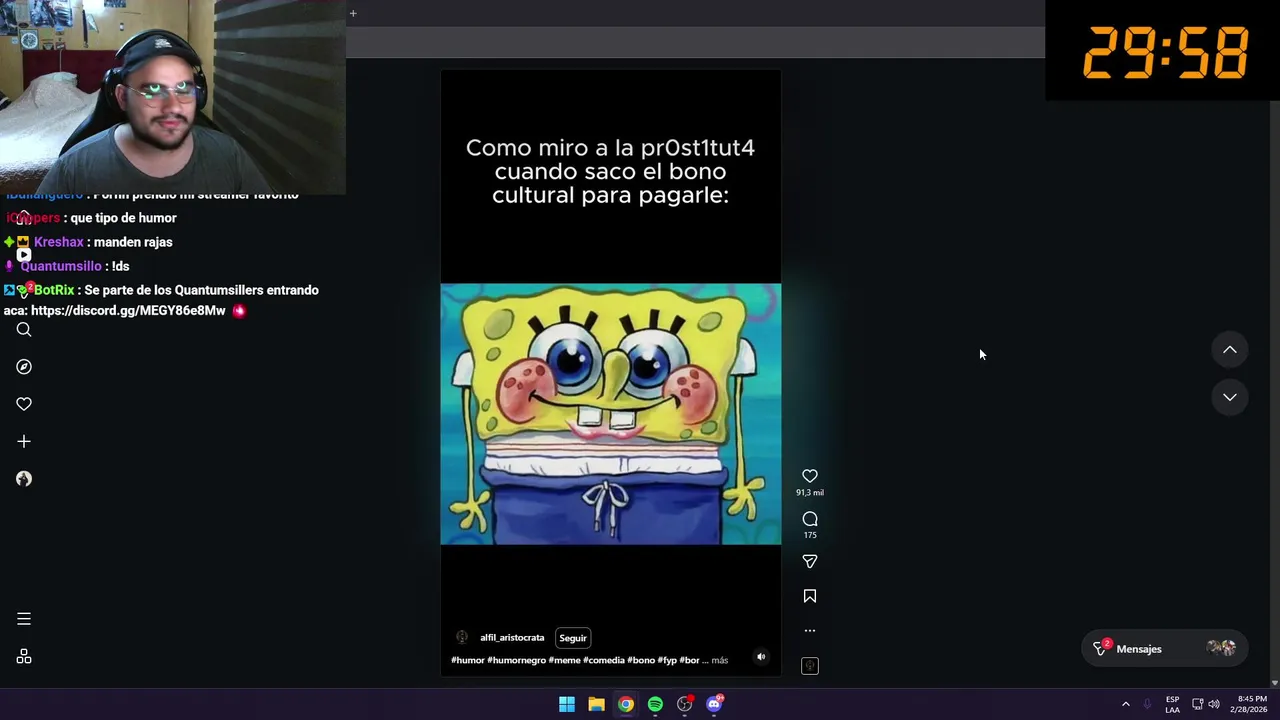1280x720 pixels.
Task: Open a new browser tab with plus
Action: 353,13
